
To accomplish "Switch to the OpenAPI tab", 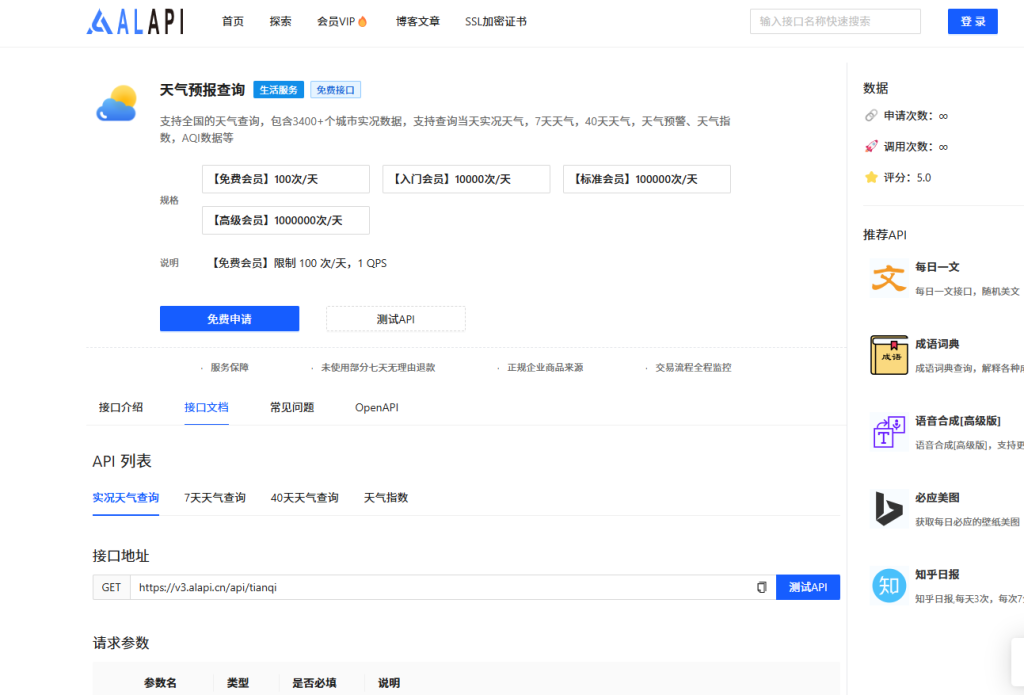I will (377, 407).
